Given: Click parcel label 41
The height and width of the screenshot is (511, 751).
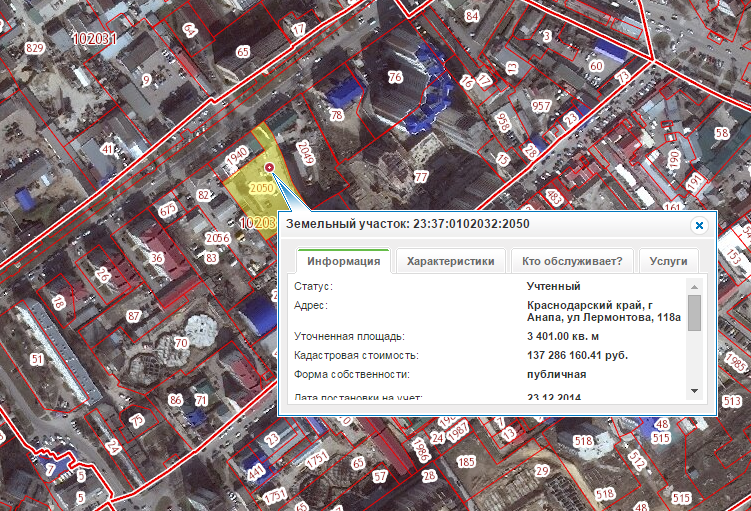Looking at the screenshot, I should coord(107,149).
